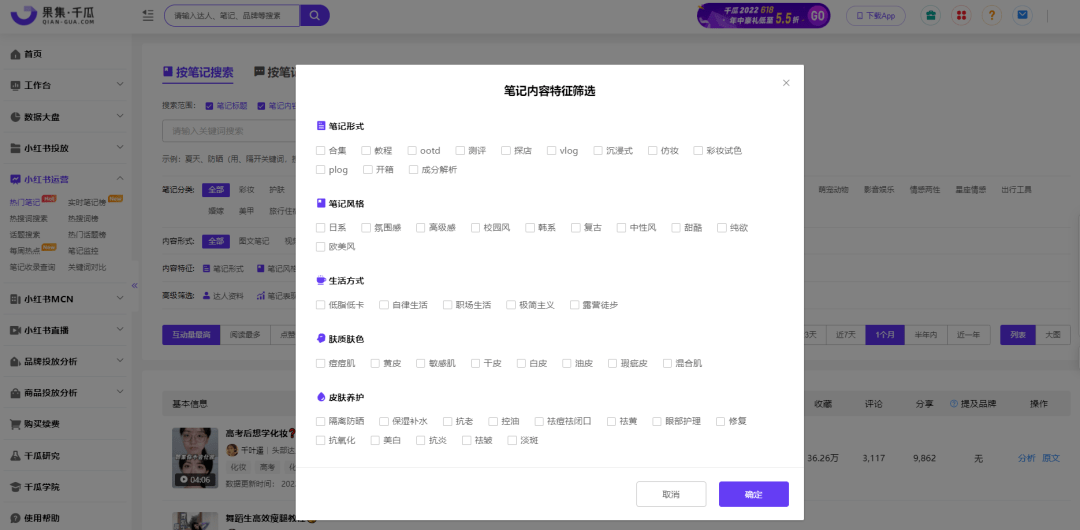The width and height of the screenshot is (1080, 530).
Task: Open the blue mail messages icon
Action: point(1023,15)
